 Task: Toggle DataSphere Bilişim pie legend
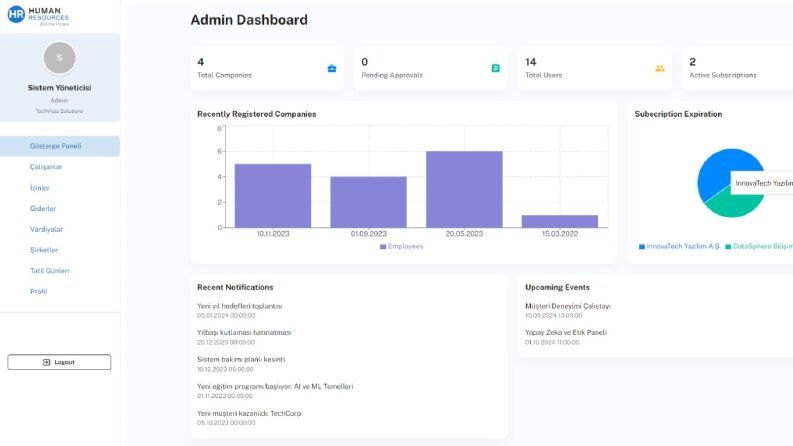point(759,246)
